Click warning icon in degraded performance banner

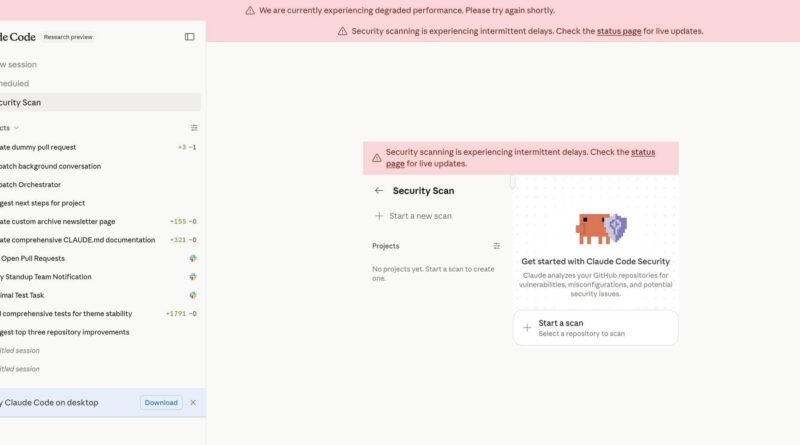(250, 11)
